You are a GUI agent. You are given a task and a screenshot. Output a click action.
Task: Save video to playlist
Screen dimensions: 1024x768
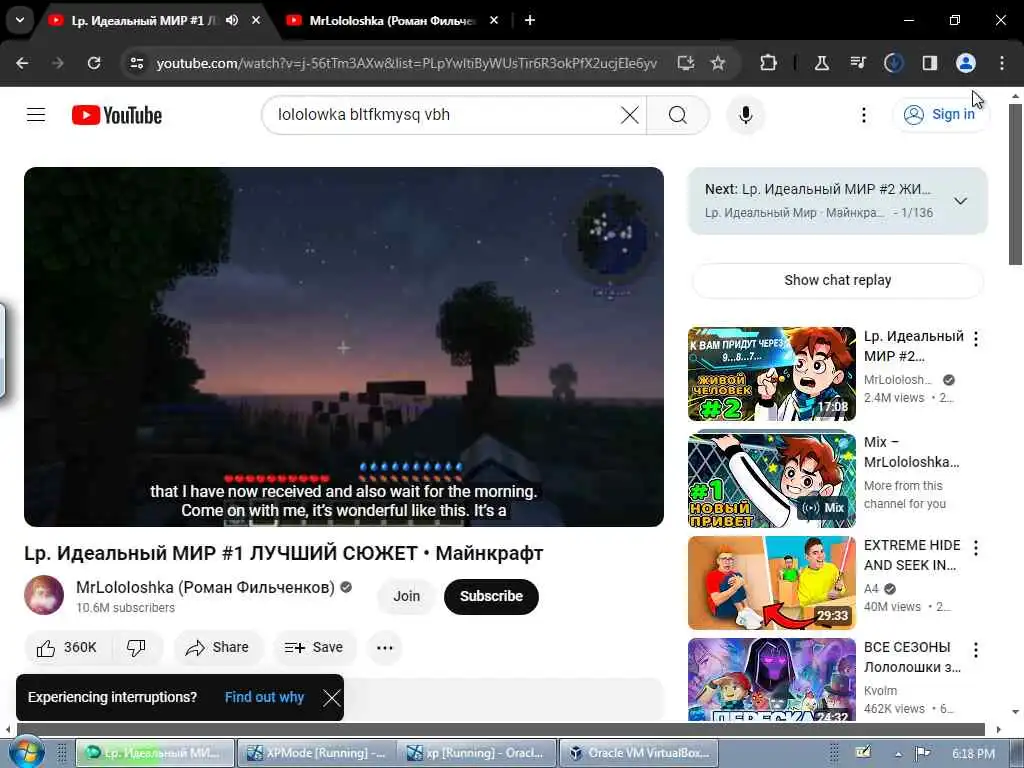coord(314,647)
